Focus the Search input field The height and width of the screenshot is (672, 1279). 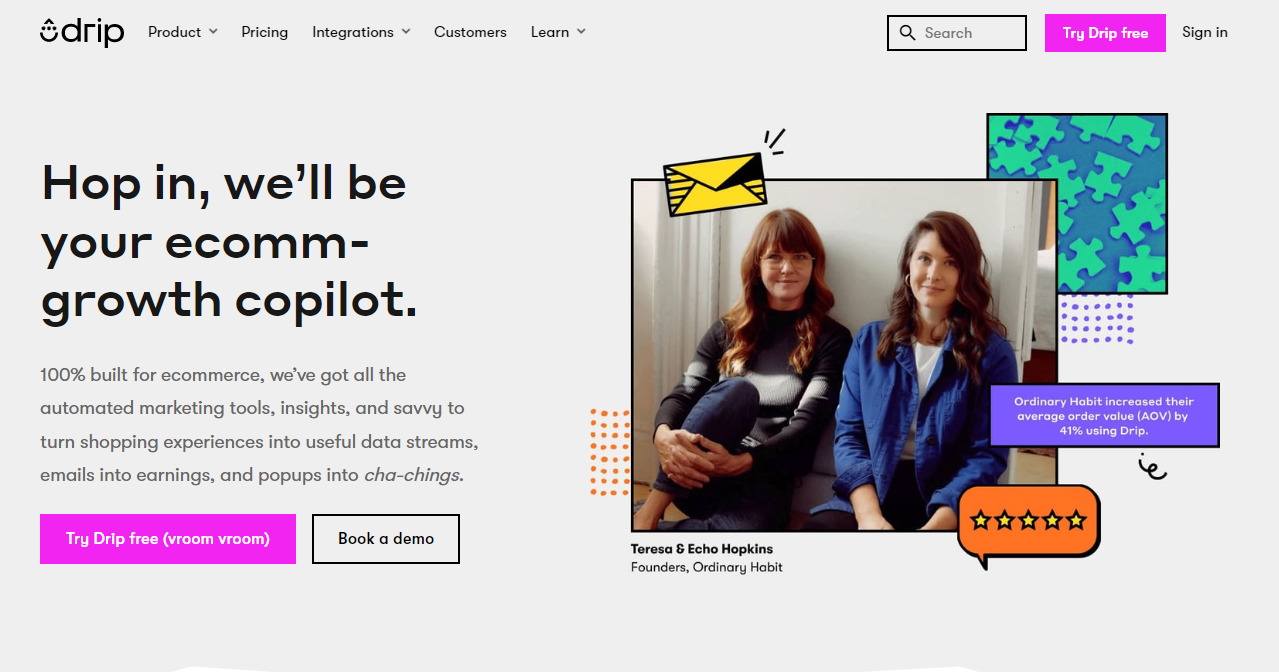pos(957,33)
